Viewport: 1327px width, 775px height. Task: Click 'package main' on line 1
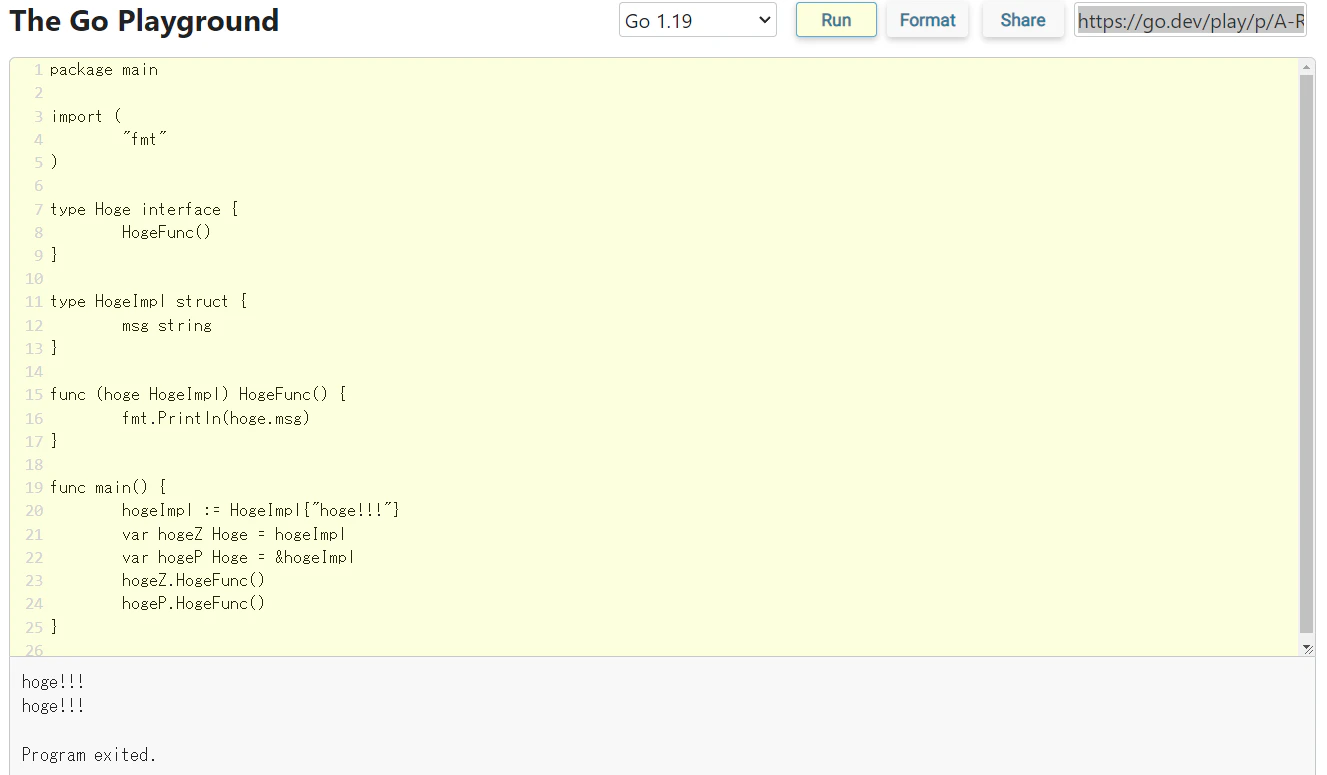(x=104, y=70)
